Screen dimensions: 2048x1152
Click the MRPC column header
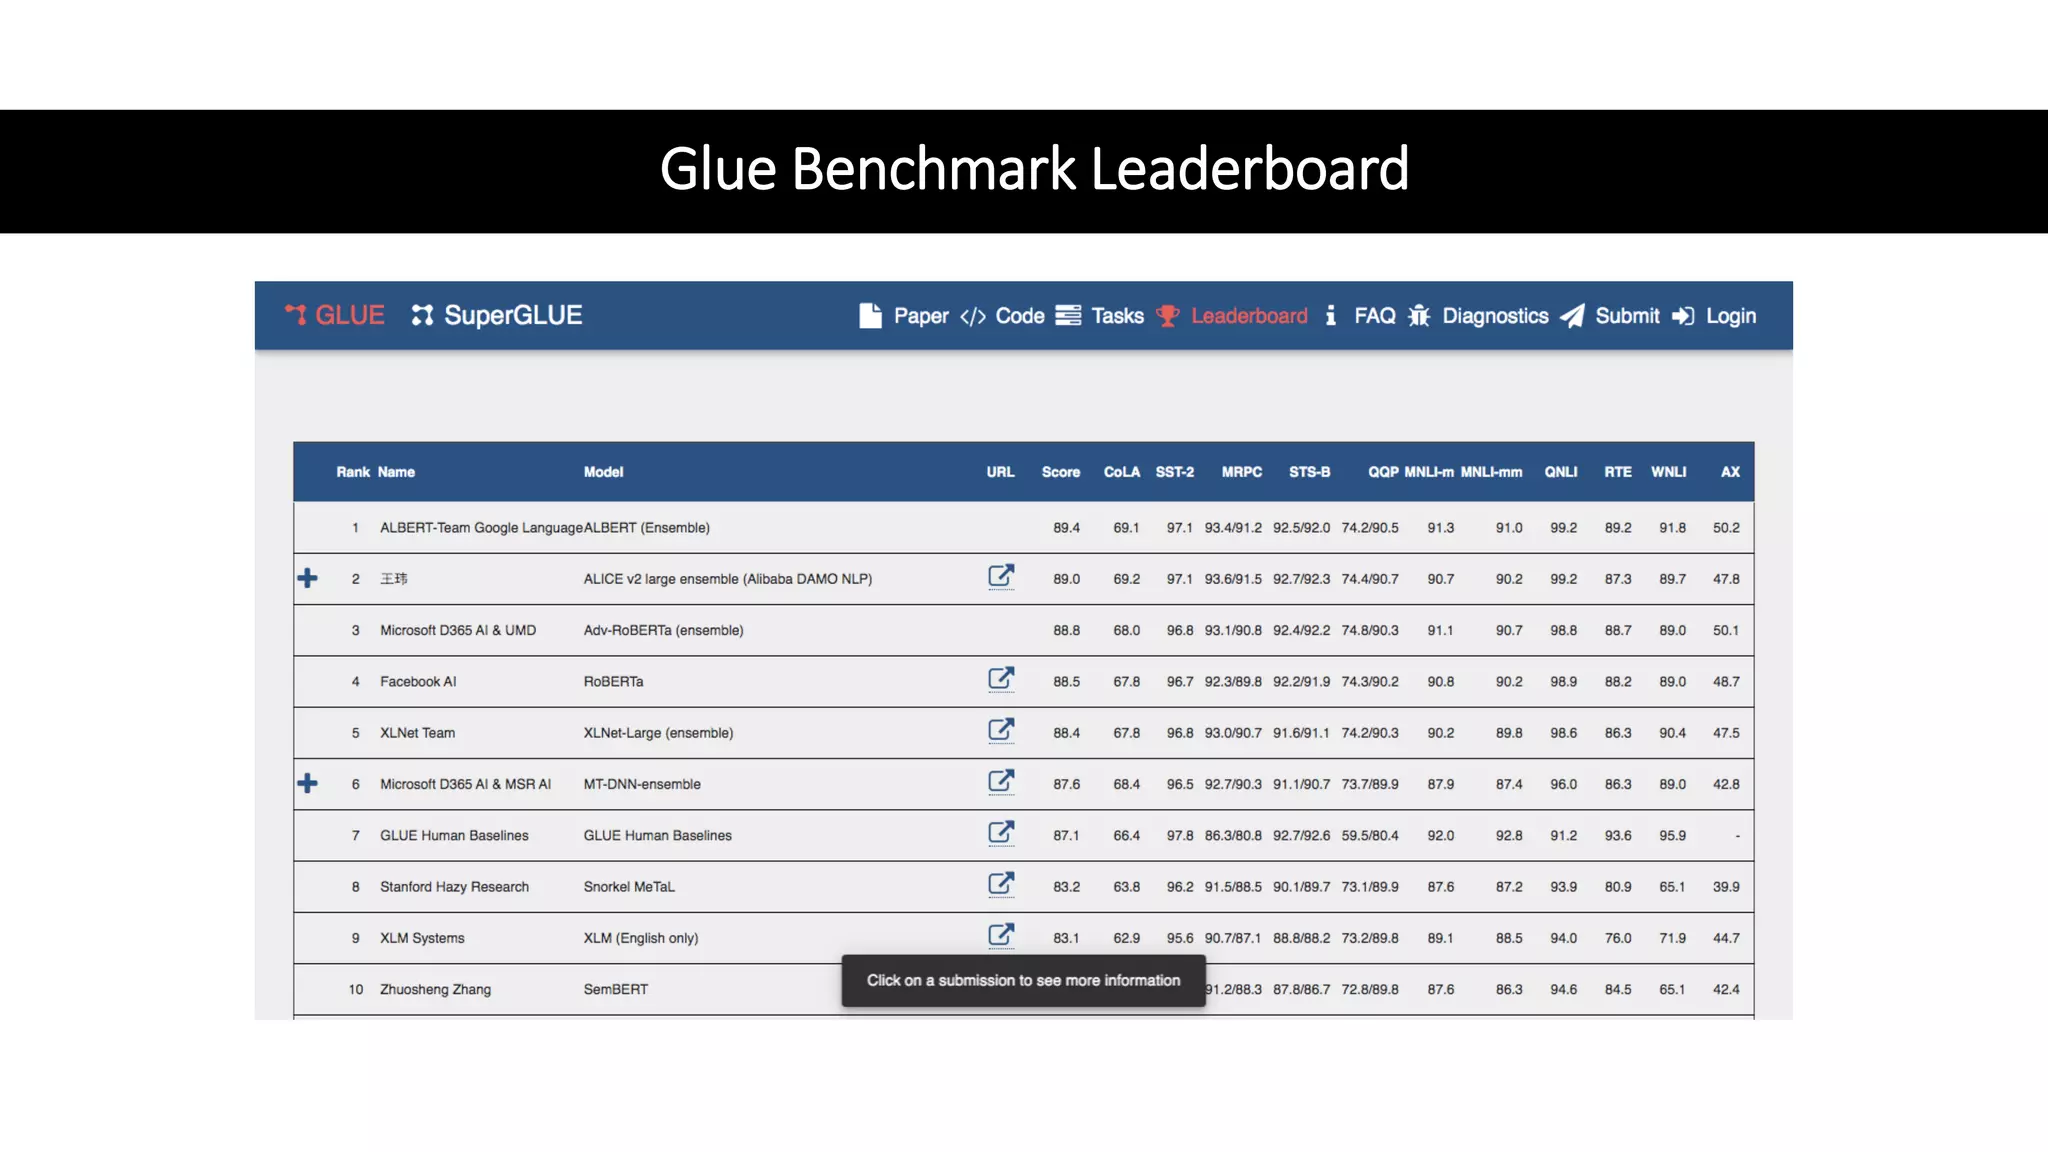[x=1242, y=472]
